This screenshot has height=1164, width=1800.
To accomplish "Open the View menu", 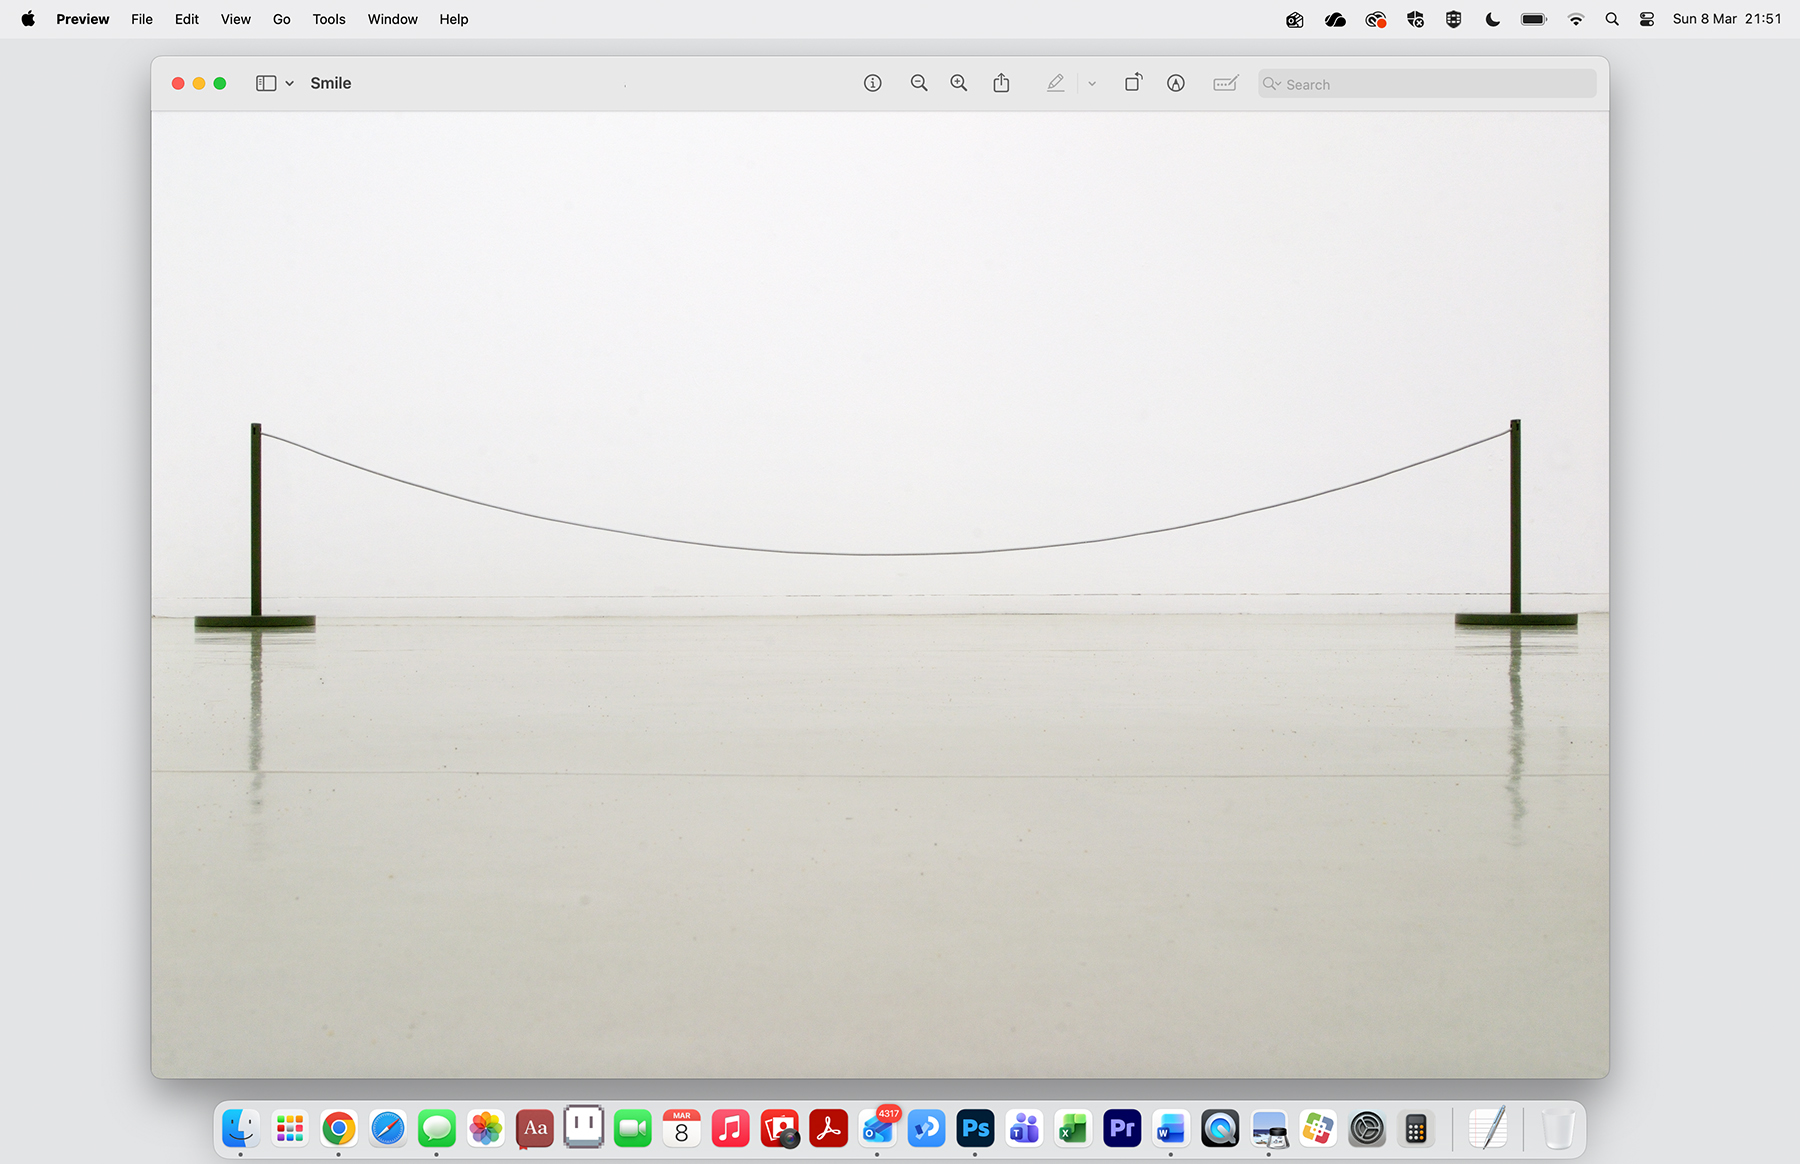I will coord(235,19).
